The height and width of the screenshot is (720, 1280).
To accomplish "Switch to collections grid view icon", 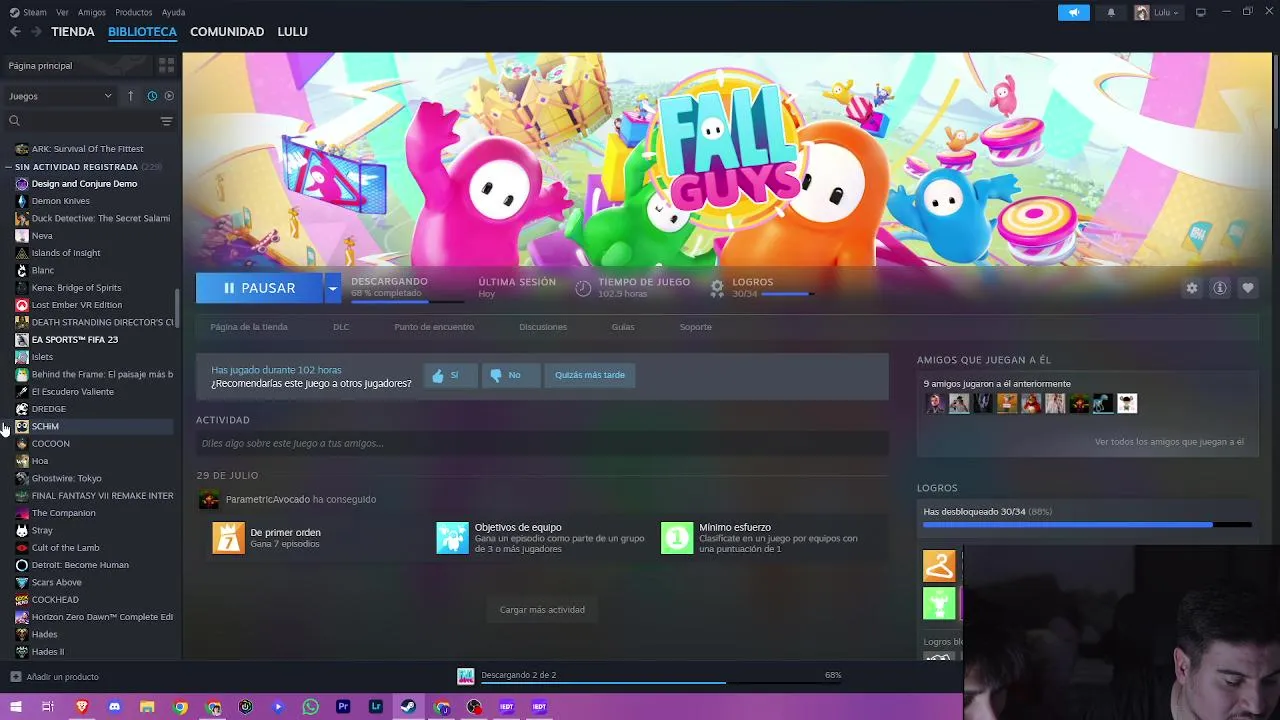I will (x=166, y=65).
